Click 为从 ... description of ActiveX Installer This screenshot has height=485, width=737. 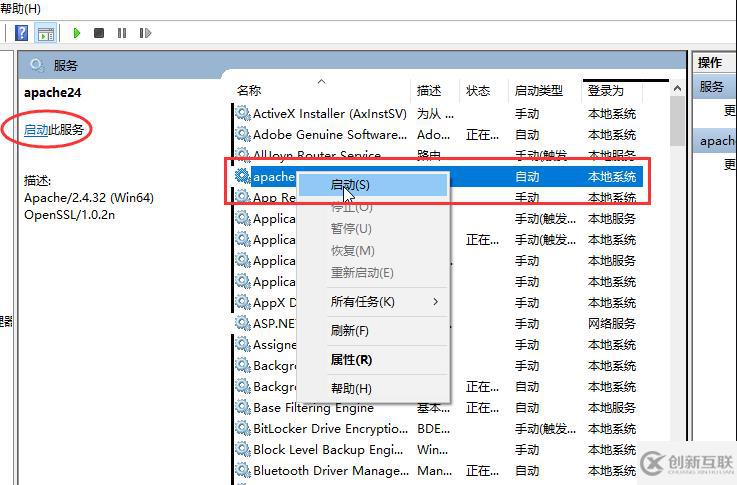(435, 114)
